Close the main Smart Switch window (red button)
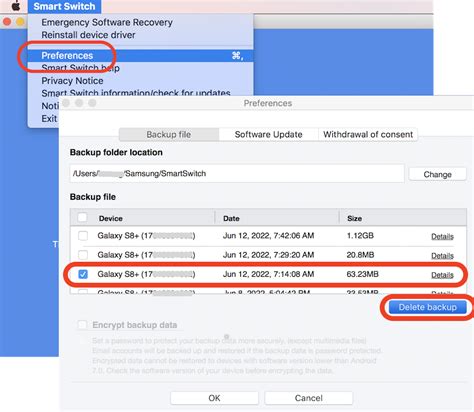474x412 pixels. 7,22
